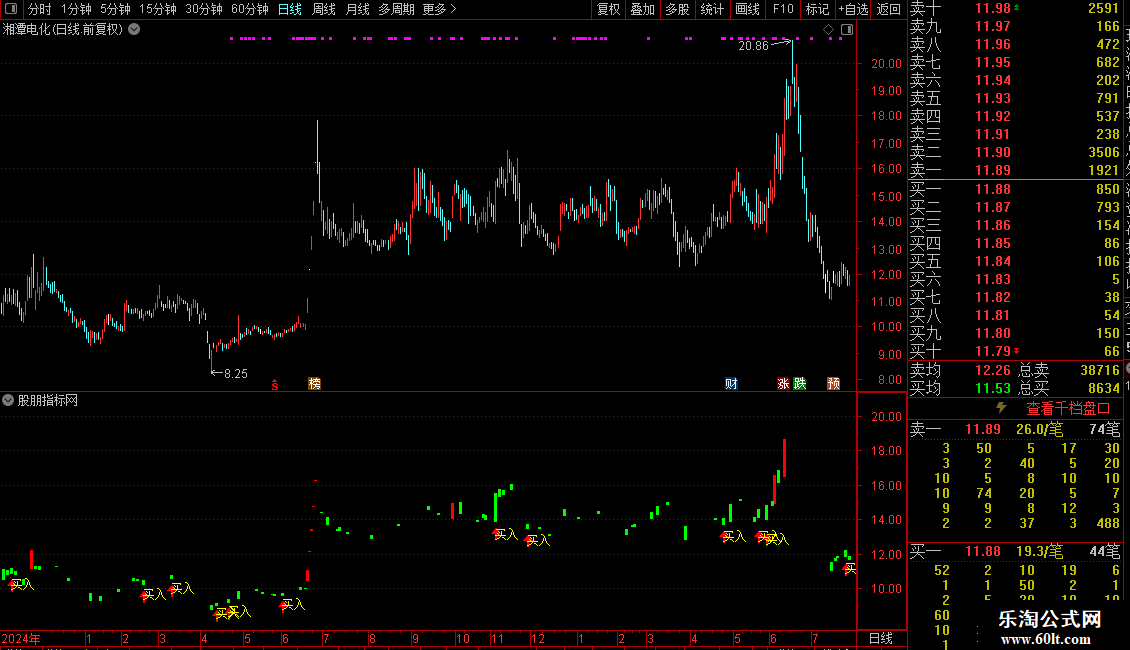Select the 1分钟 period
This screenshot has height=650, width=1130.
tap(76, 9)
